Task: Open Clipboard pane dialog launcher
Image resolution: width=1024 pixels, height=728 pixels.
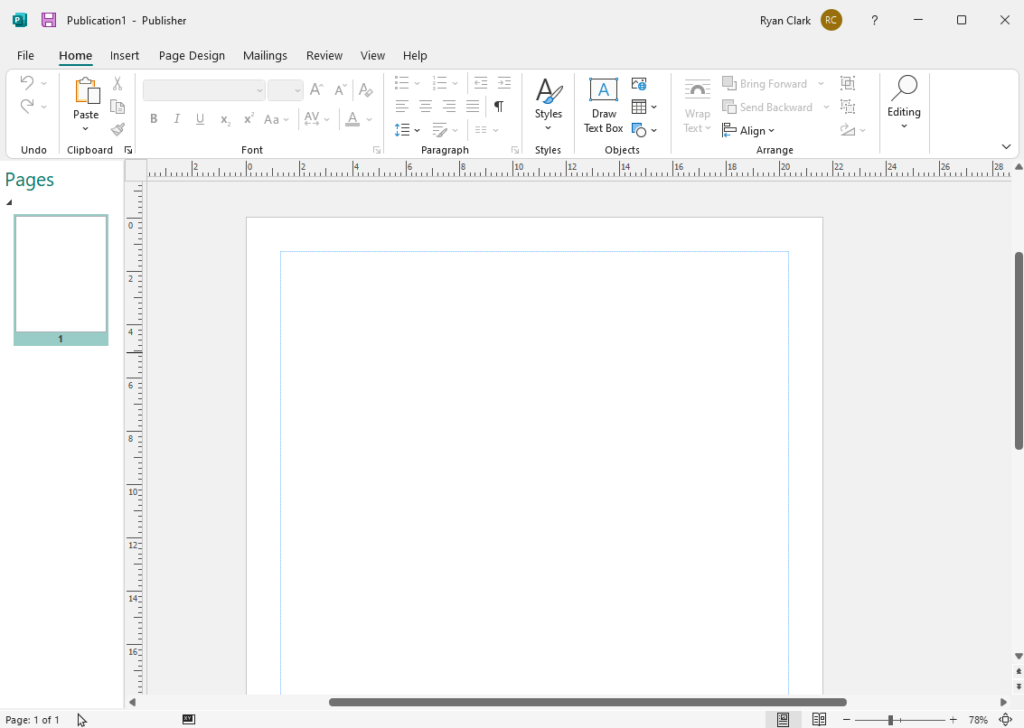Action: 128,150
